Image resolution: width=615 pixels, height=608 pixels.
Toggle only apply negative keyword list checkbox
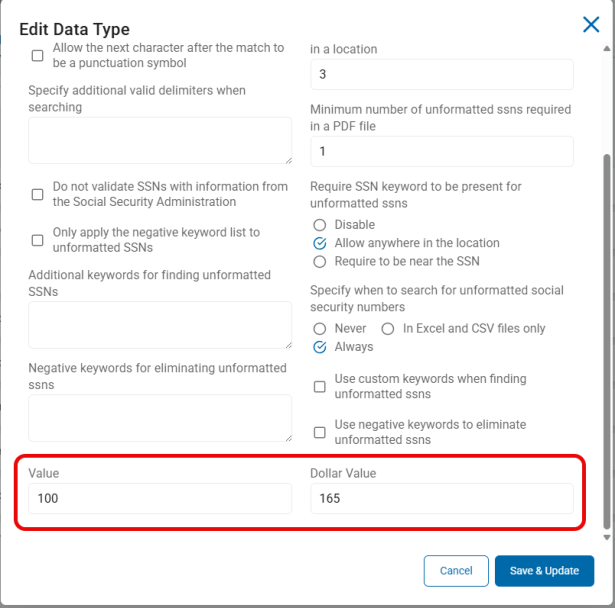38,240
